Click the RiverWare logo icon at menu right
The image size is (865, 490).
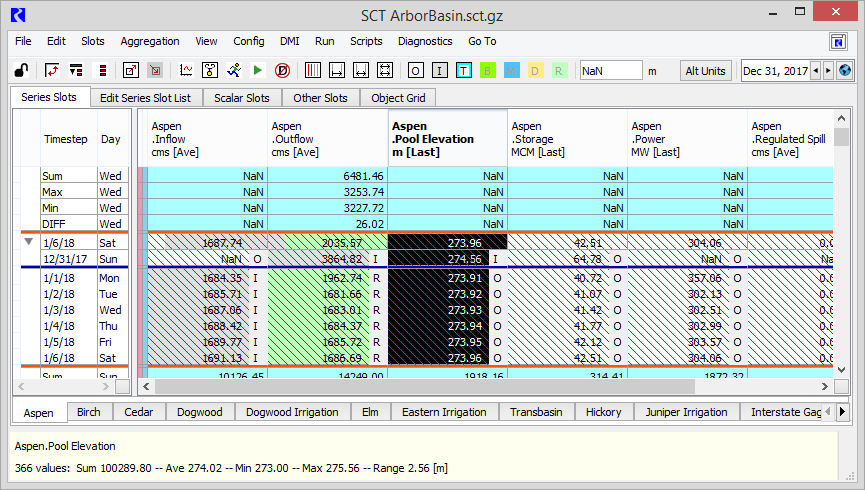[838, 42]
